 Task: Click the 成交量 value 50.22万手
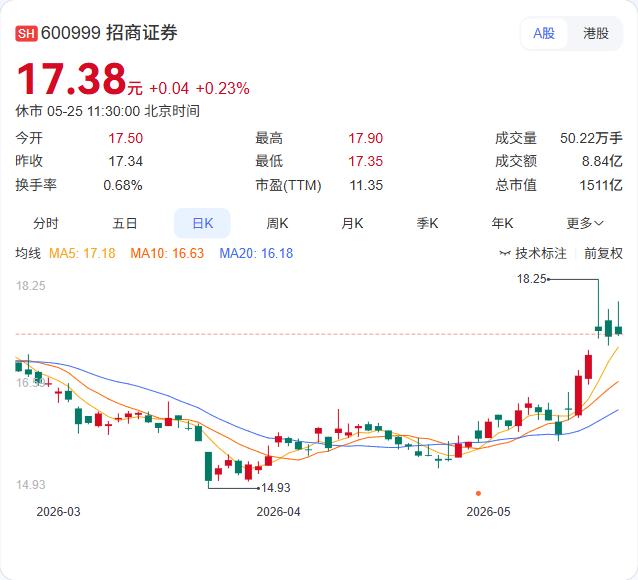pos(591,138)
